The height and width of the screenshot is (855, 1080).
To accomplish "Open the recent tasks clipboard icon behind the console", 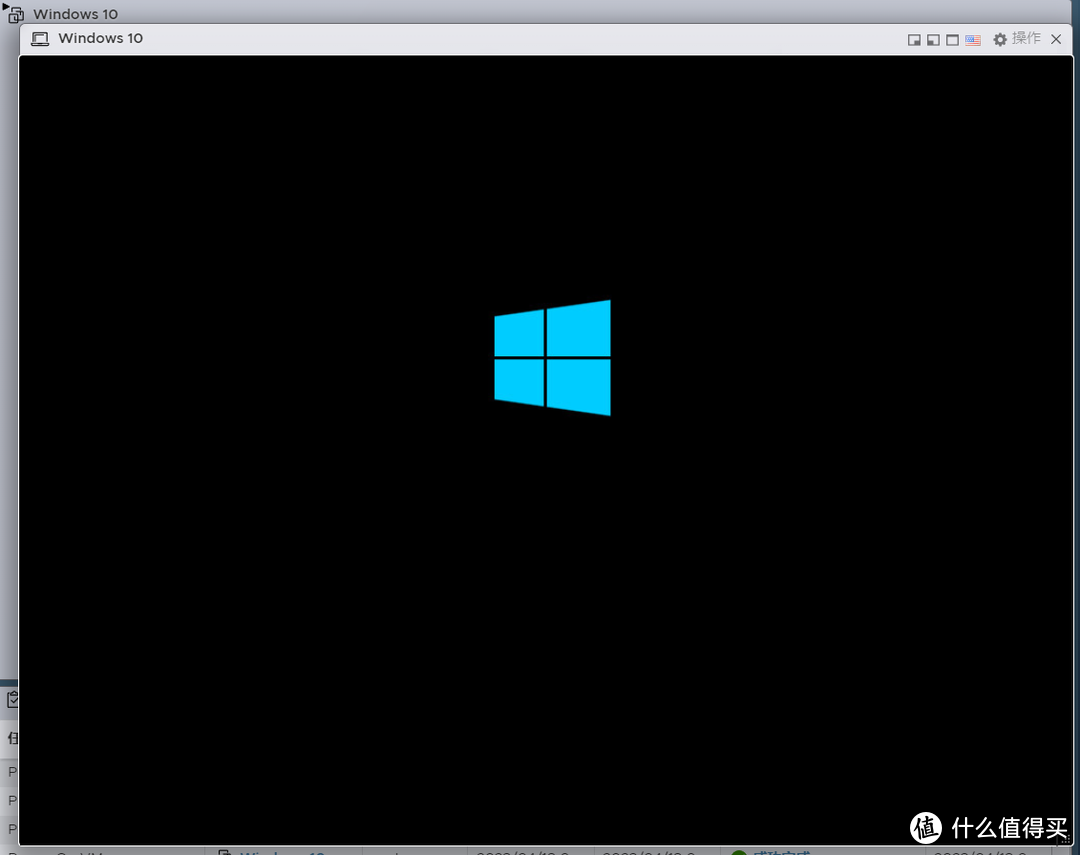I will [12, 700].
